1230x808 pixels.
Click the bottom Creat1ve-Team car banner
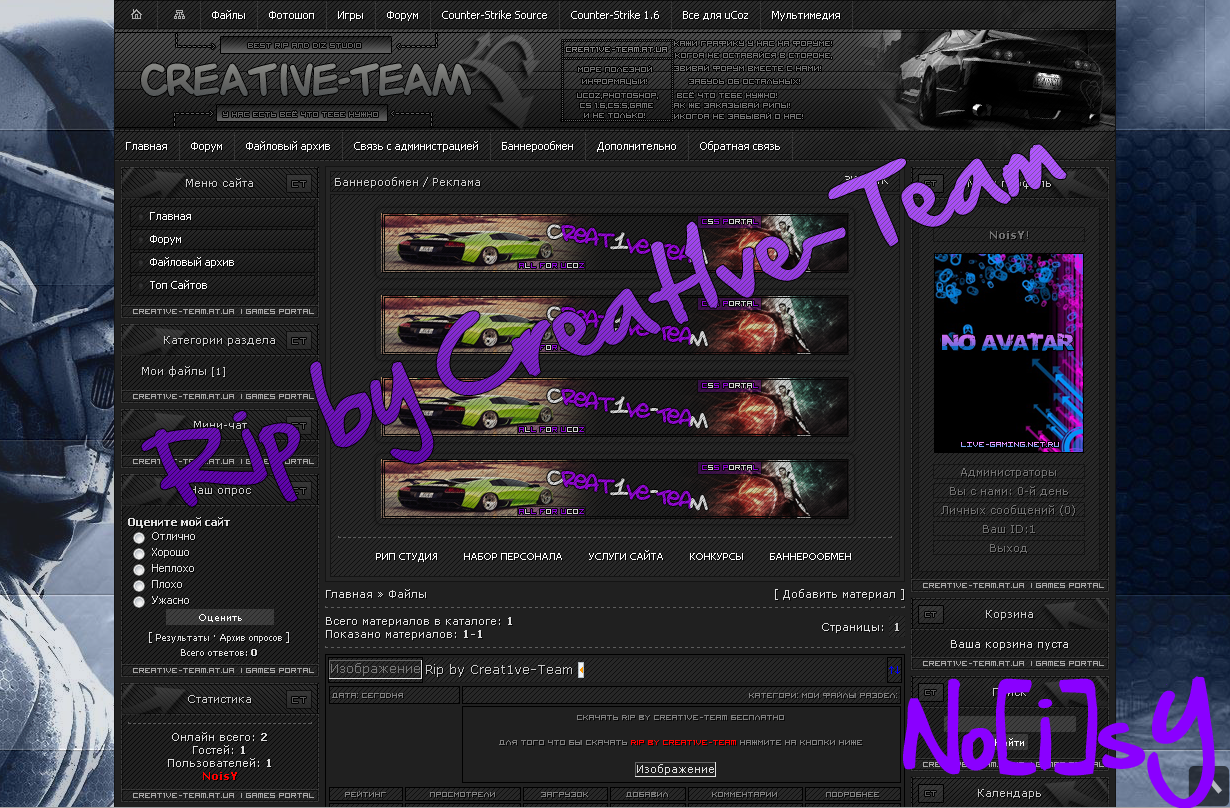(x=614, y=489)
